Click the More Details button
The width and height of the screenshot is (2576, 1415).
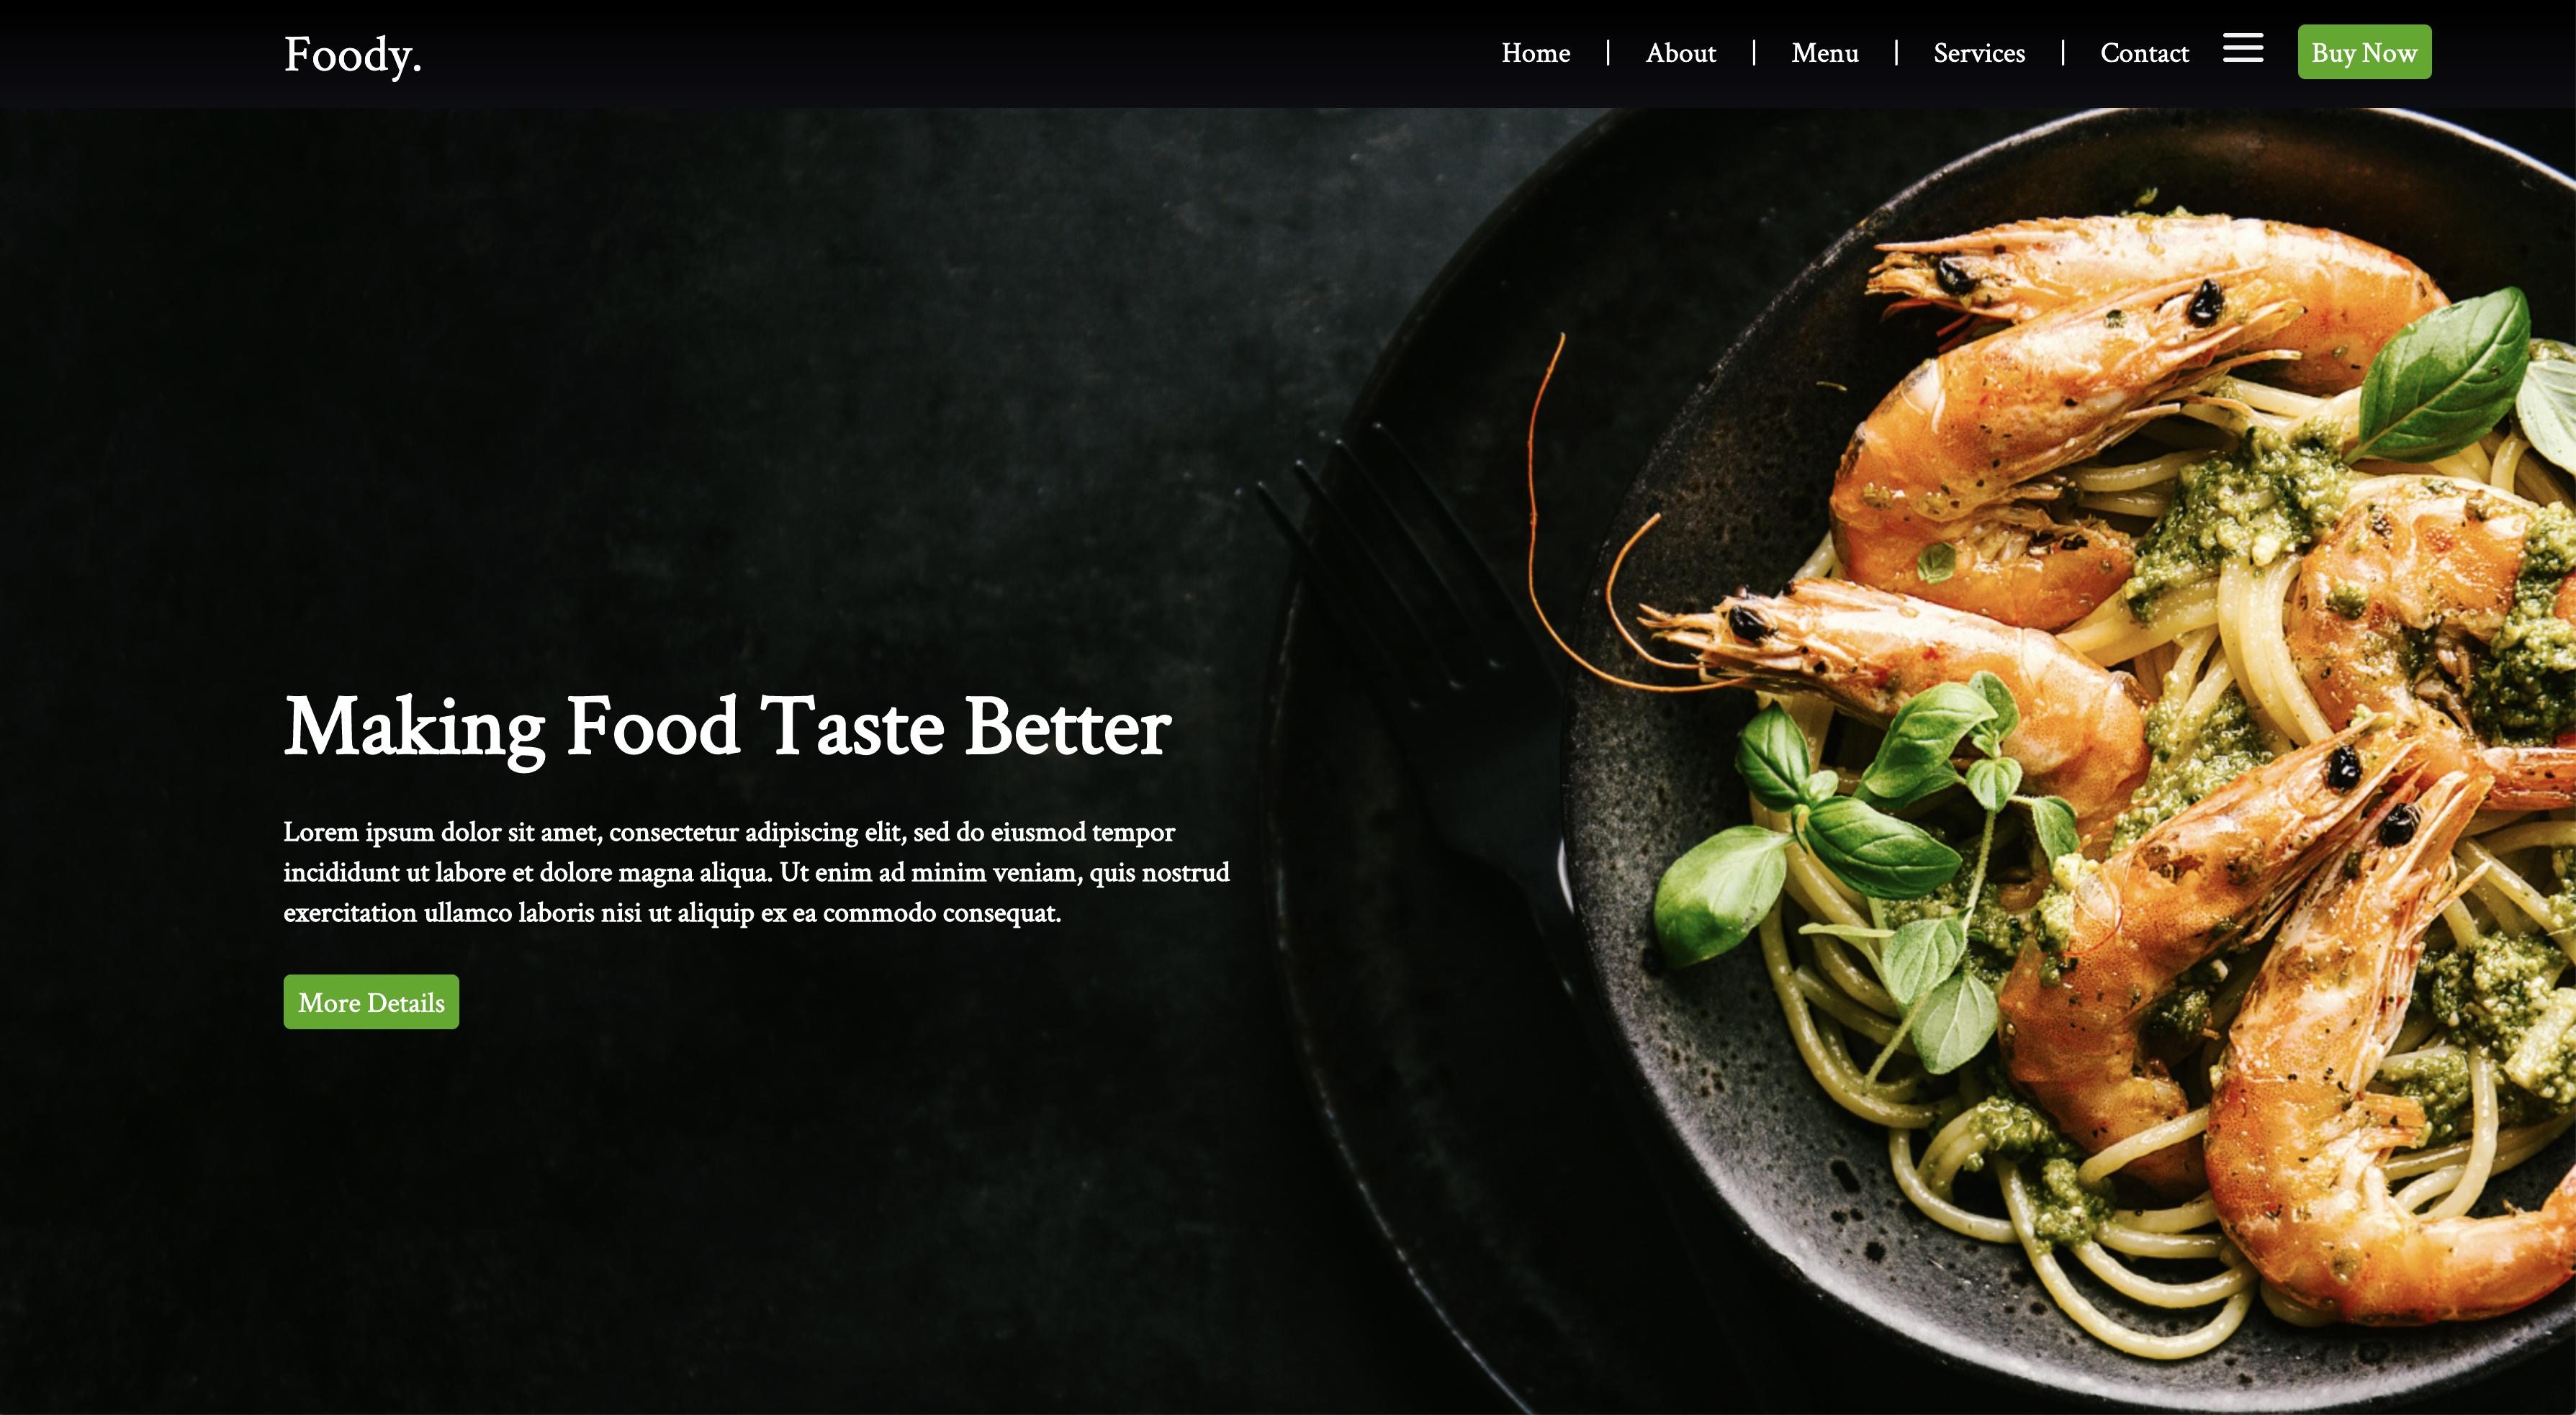pos(371,1002)
